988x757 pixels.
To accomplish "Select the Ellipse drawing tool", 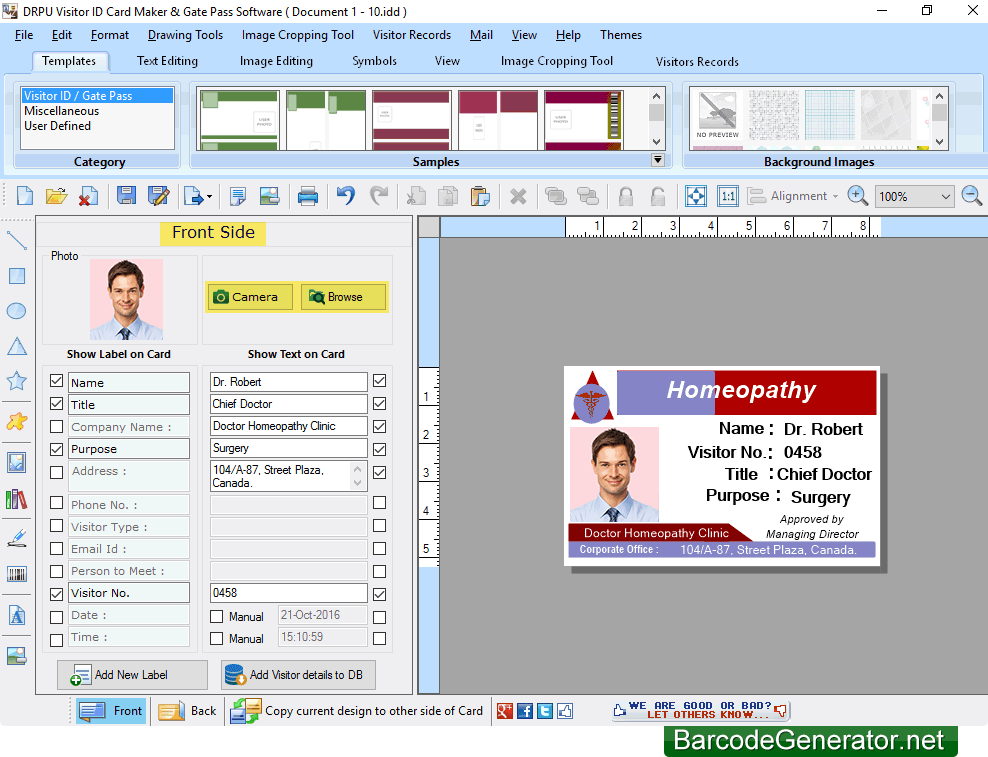I will [16, 311].
